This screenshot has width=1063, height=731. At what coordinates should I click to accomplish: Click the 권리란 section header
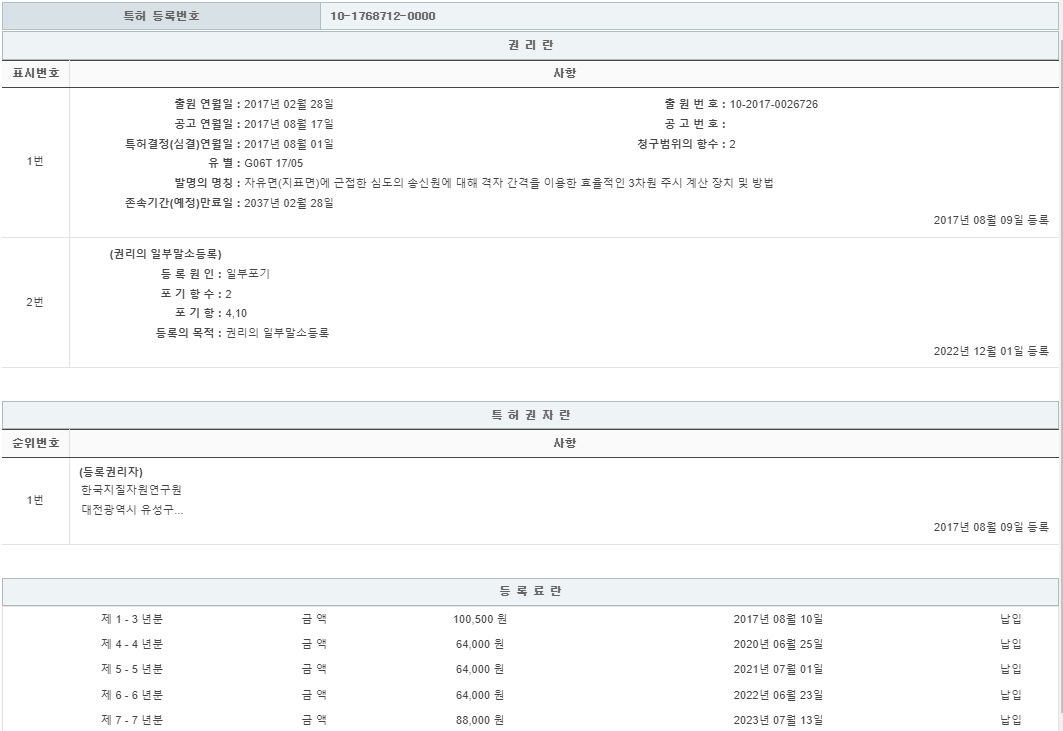pos(530,46)
